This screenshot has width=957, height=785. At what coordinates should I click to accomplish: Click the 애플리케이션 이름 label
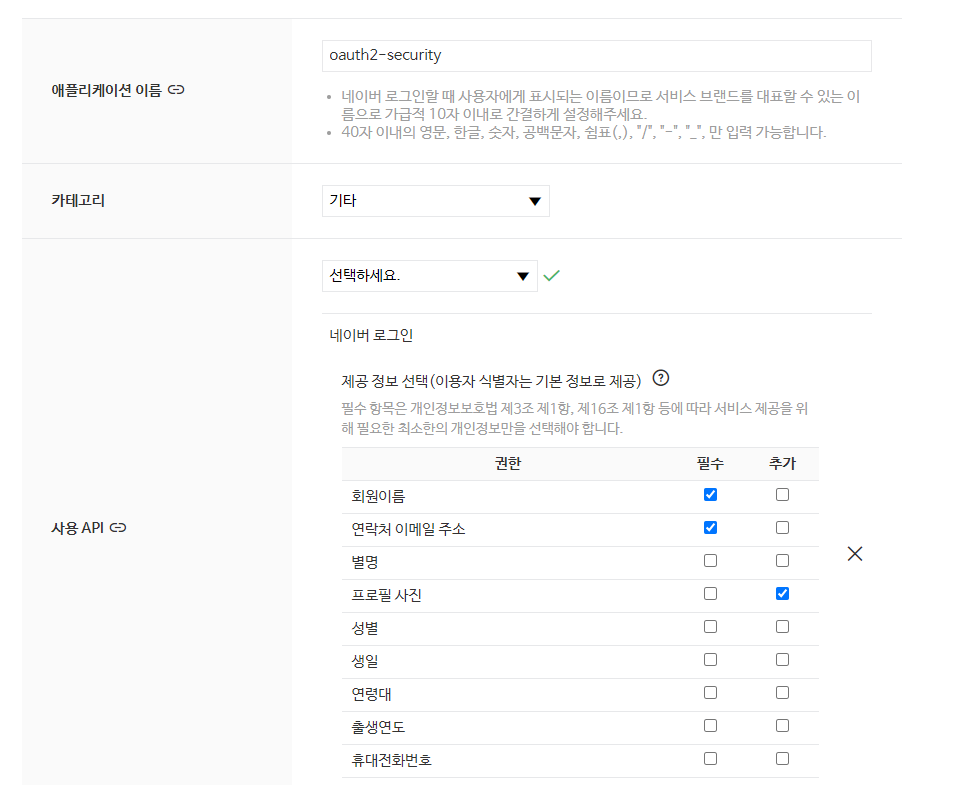pyautogui.click(x=107, y=90)
